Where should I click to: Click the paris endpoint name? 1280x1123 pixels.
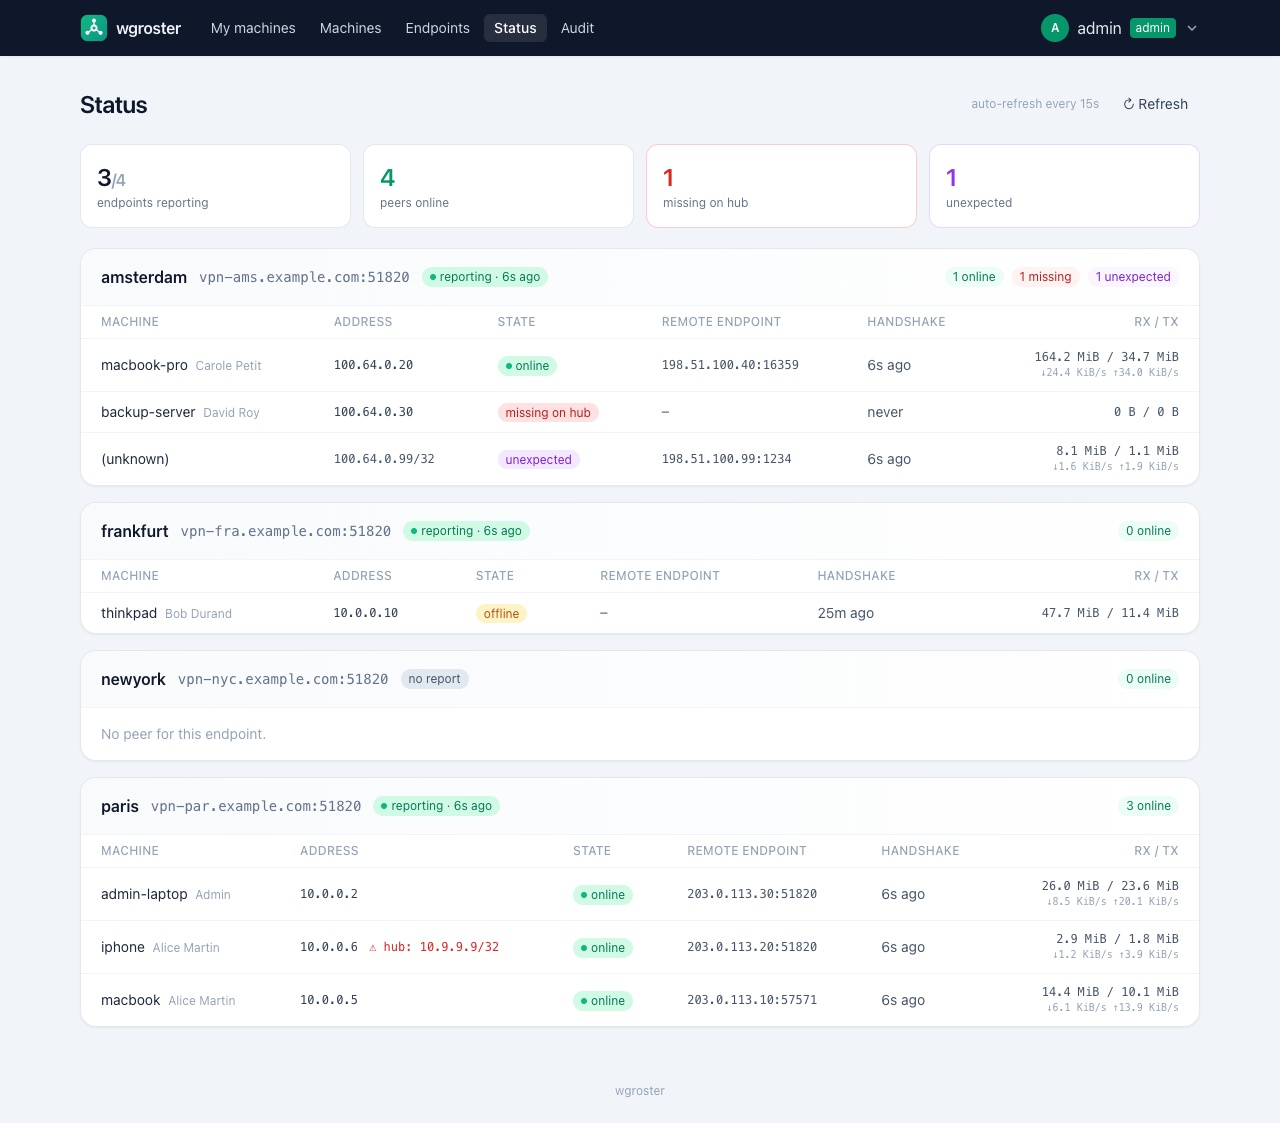[120, 806]
